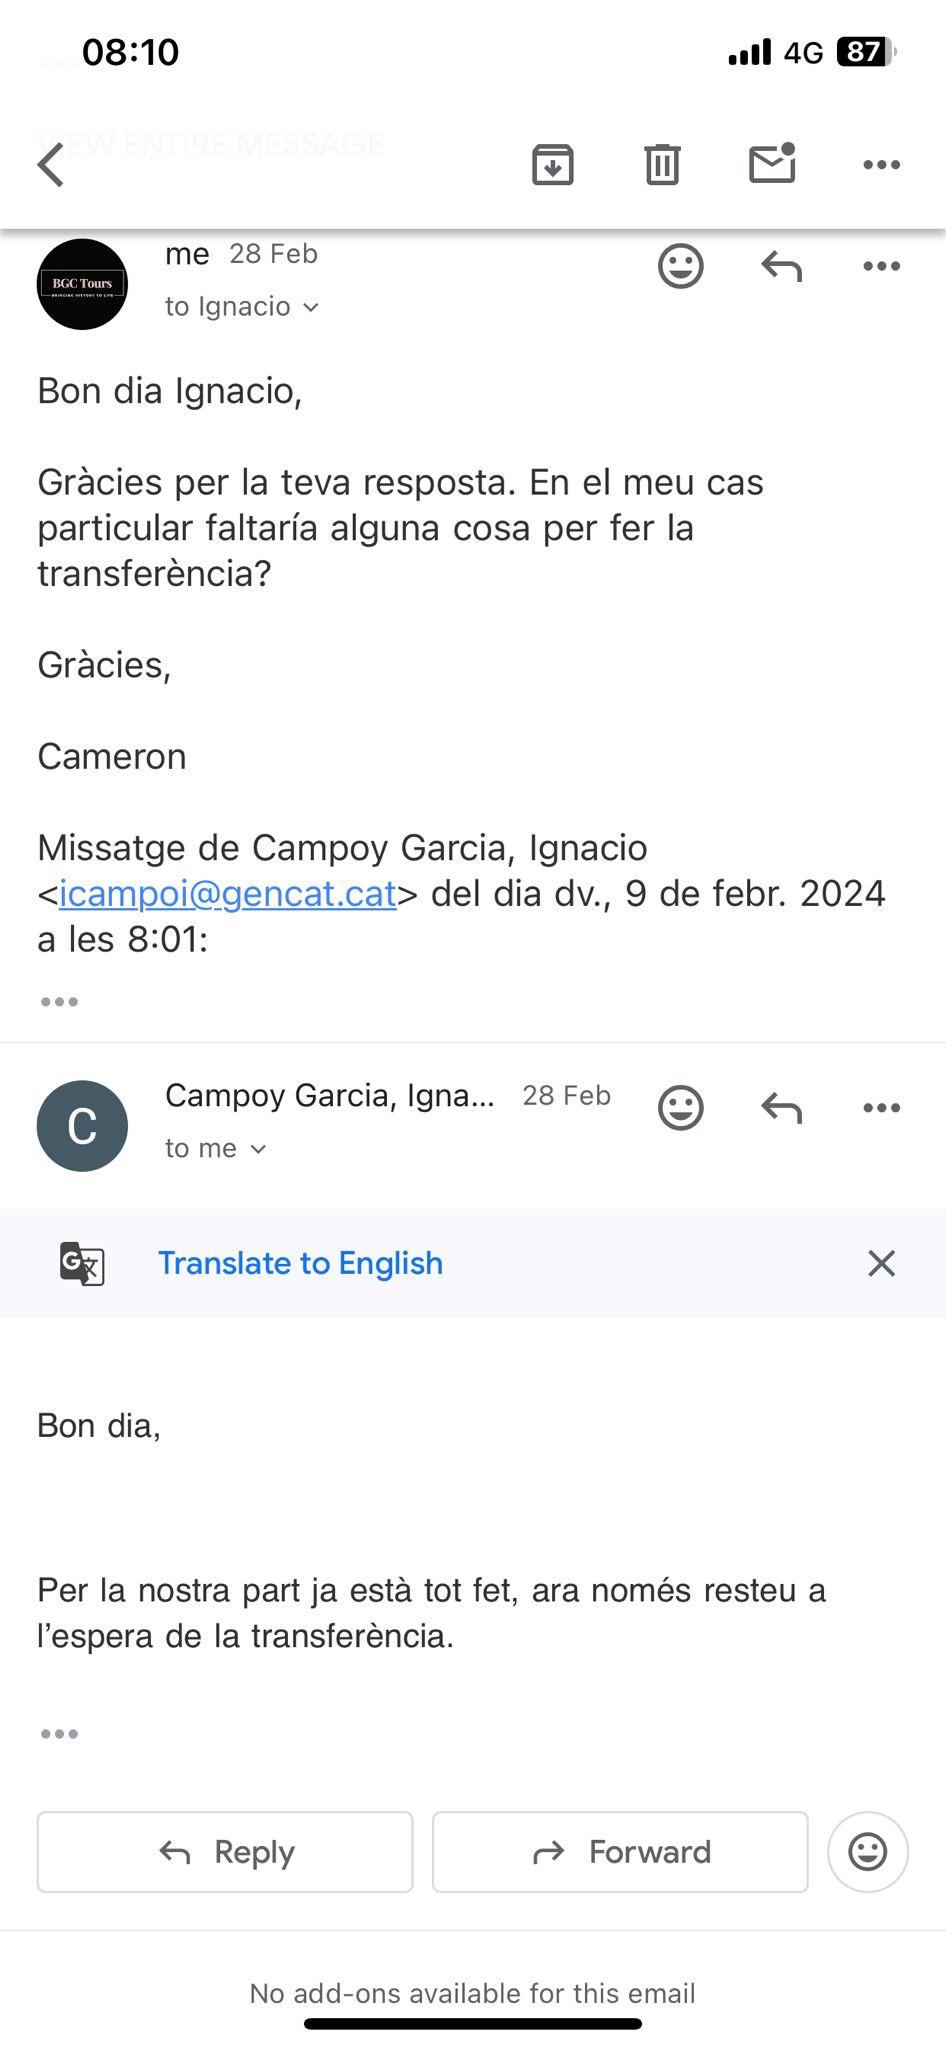The image size is (946, 2048).
Task: Go back using the top-left arrow
Action: (x=51, y=165)
